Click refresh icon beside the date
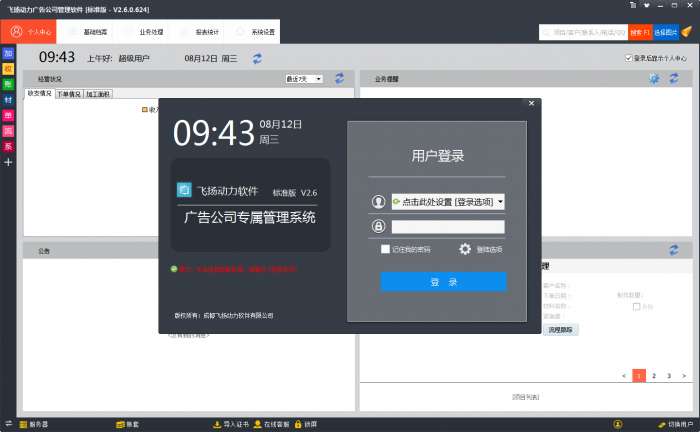 (x=257, y=58)
